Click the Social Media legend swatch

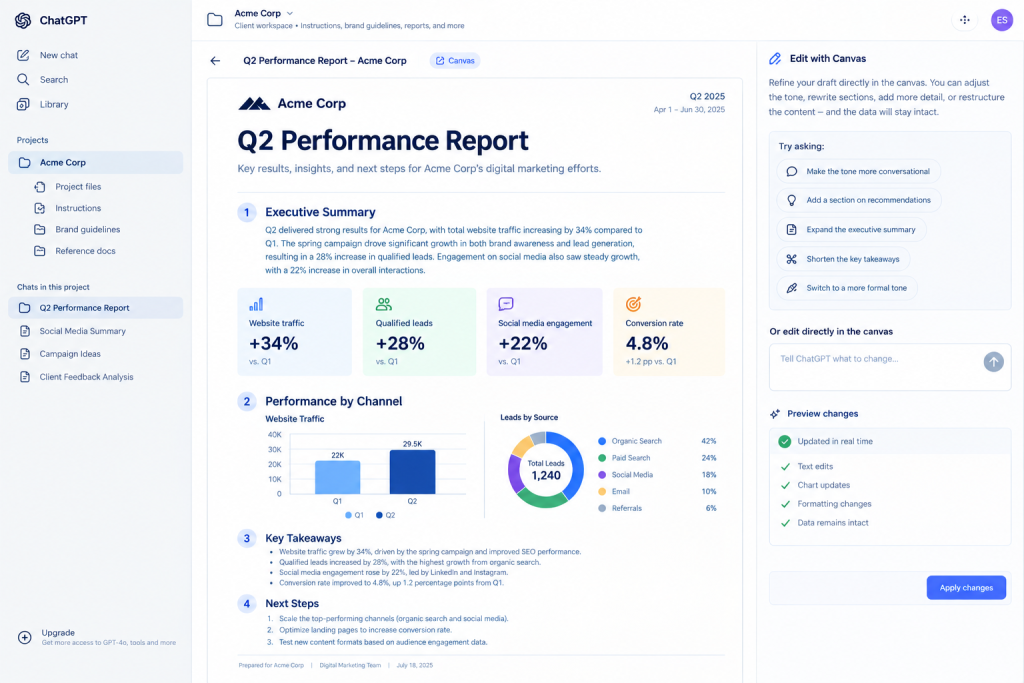point(602,475)
